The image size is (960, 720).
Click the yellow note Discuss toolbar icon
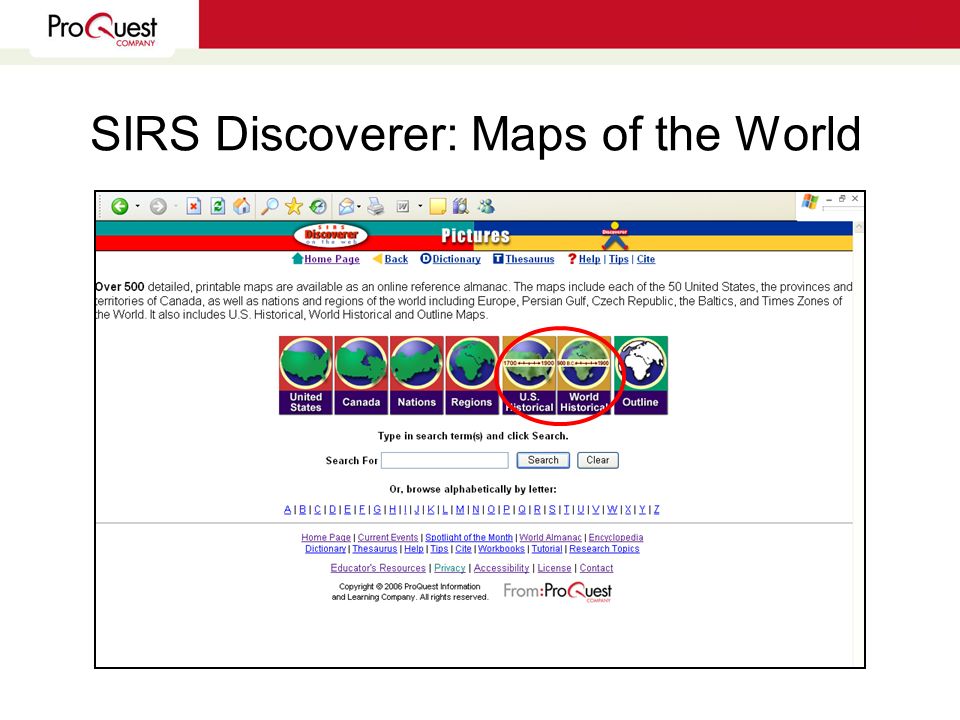pos(438,206)
